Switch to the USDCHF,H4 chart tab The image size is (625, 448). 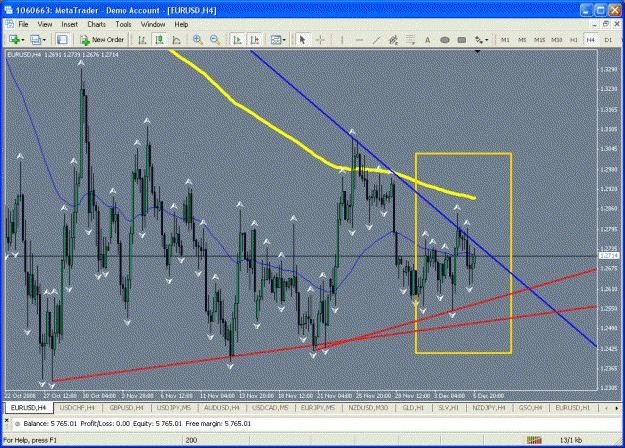coord(77,408)
